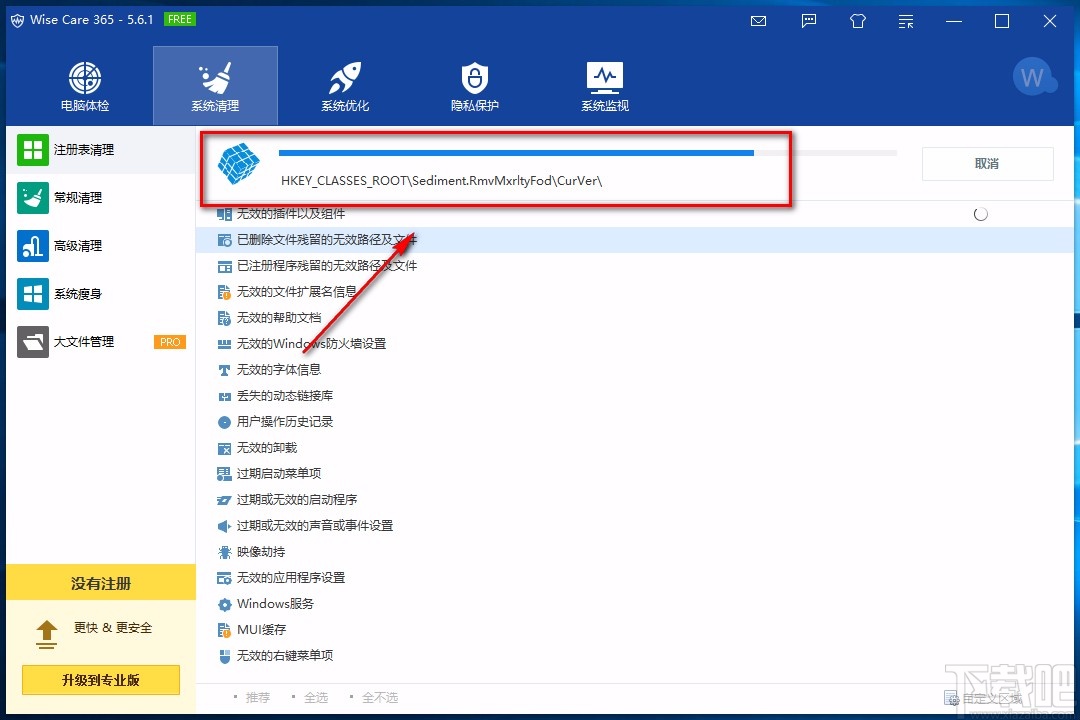Click icon of 用户操作历史记录
Viewport: 1080px width, 720px height.
(x=224, y=422)
